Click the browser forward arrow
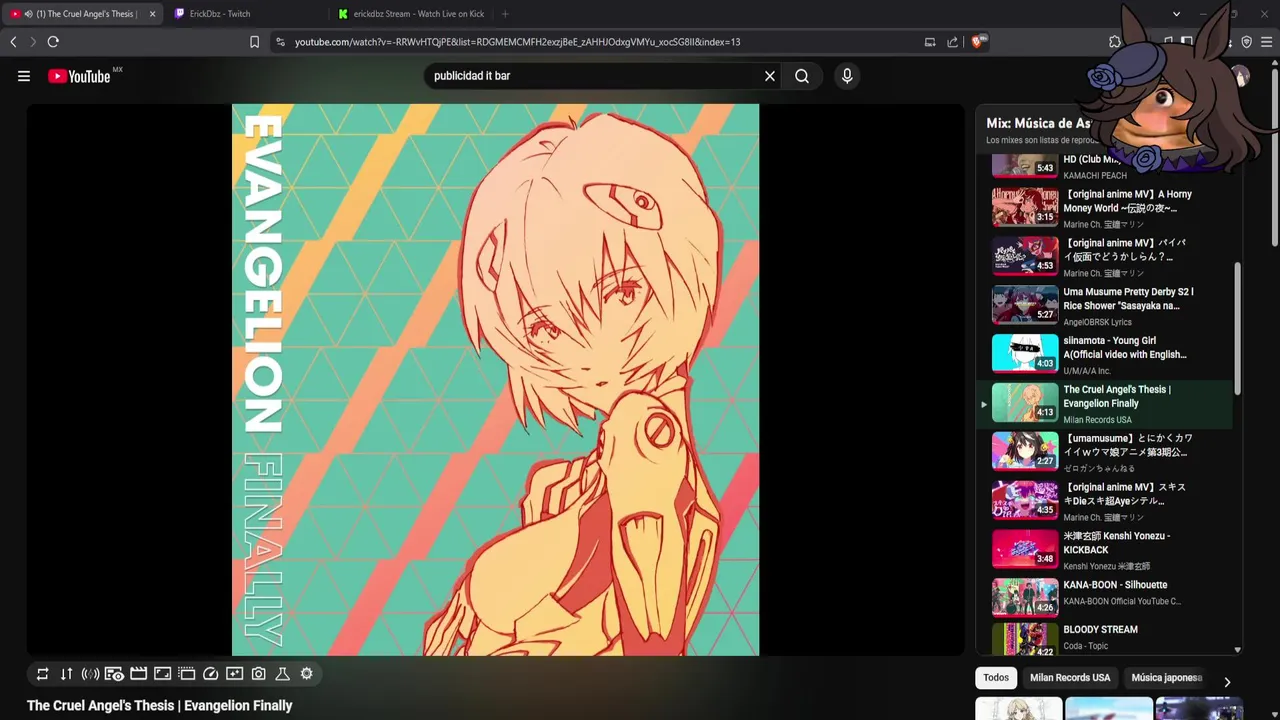 (32, 42)
